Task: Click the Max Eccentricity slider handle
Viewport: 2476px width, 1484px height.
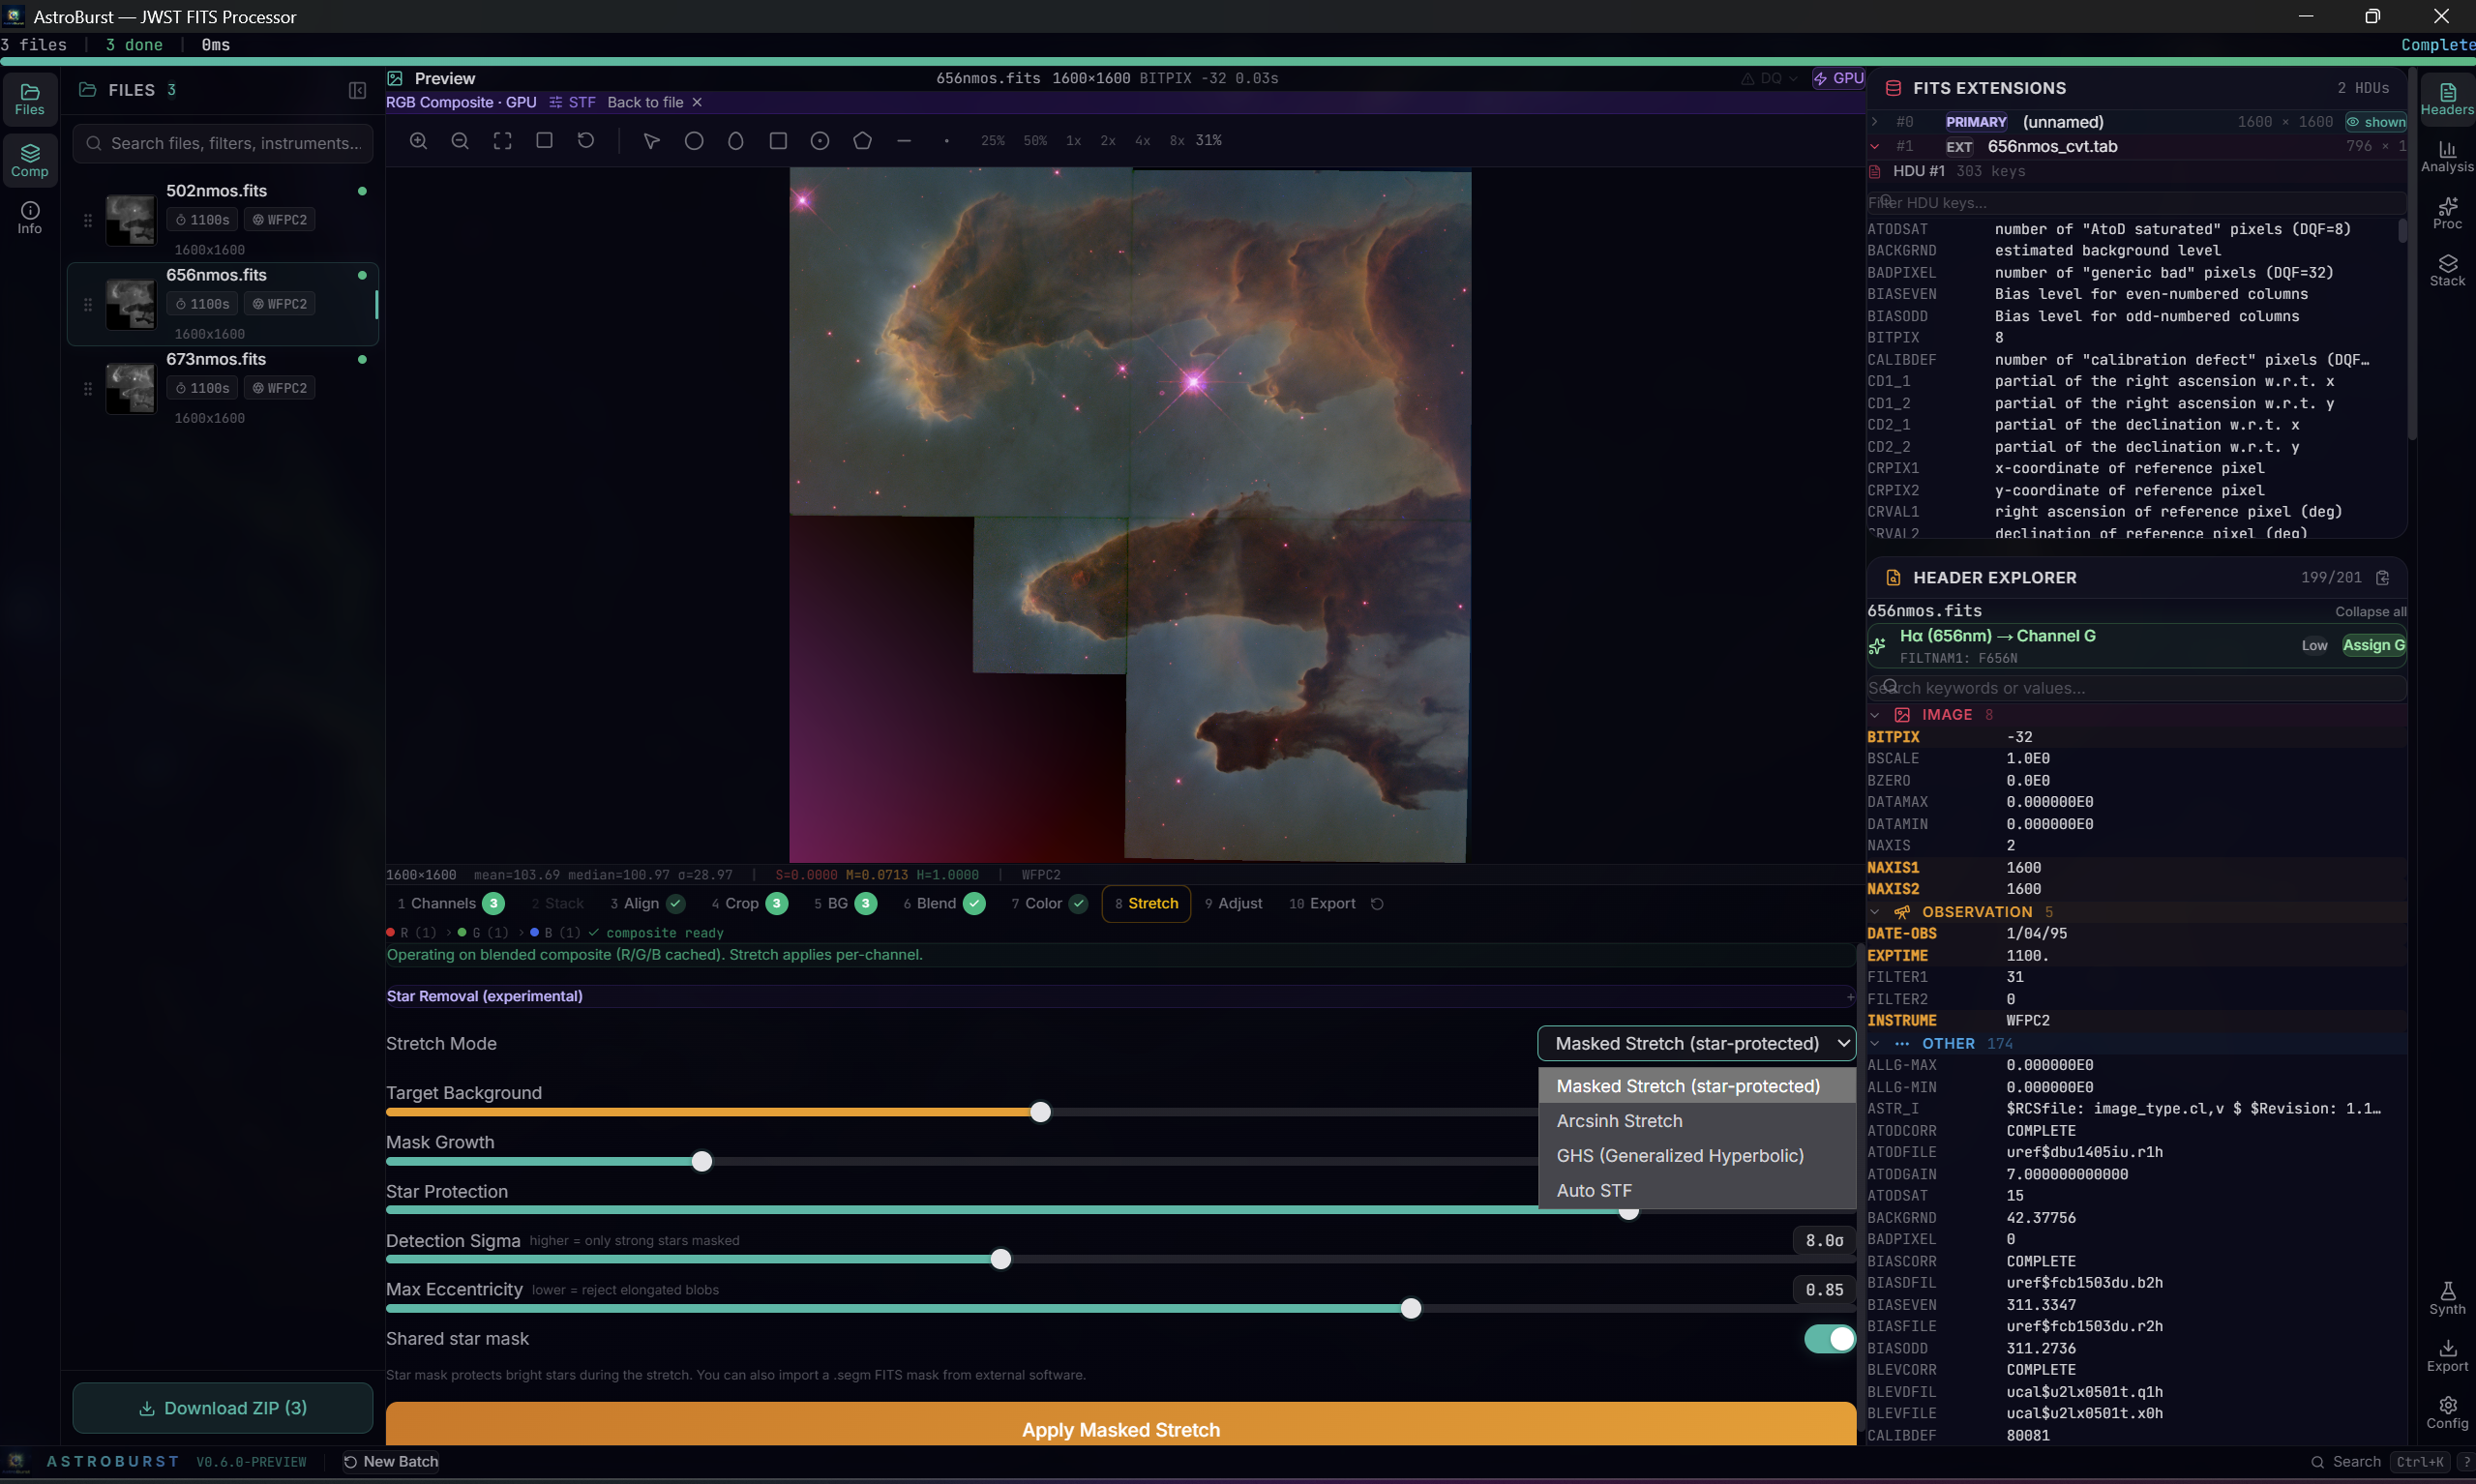Action: pyautogui.click(x=1410, y=1309)
